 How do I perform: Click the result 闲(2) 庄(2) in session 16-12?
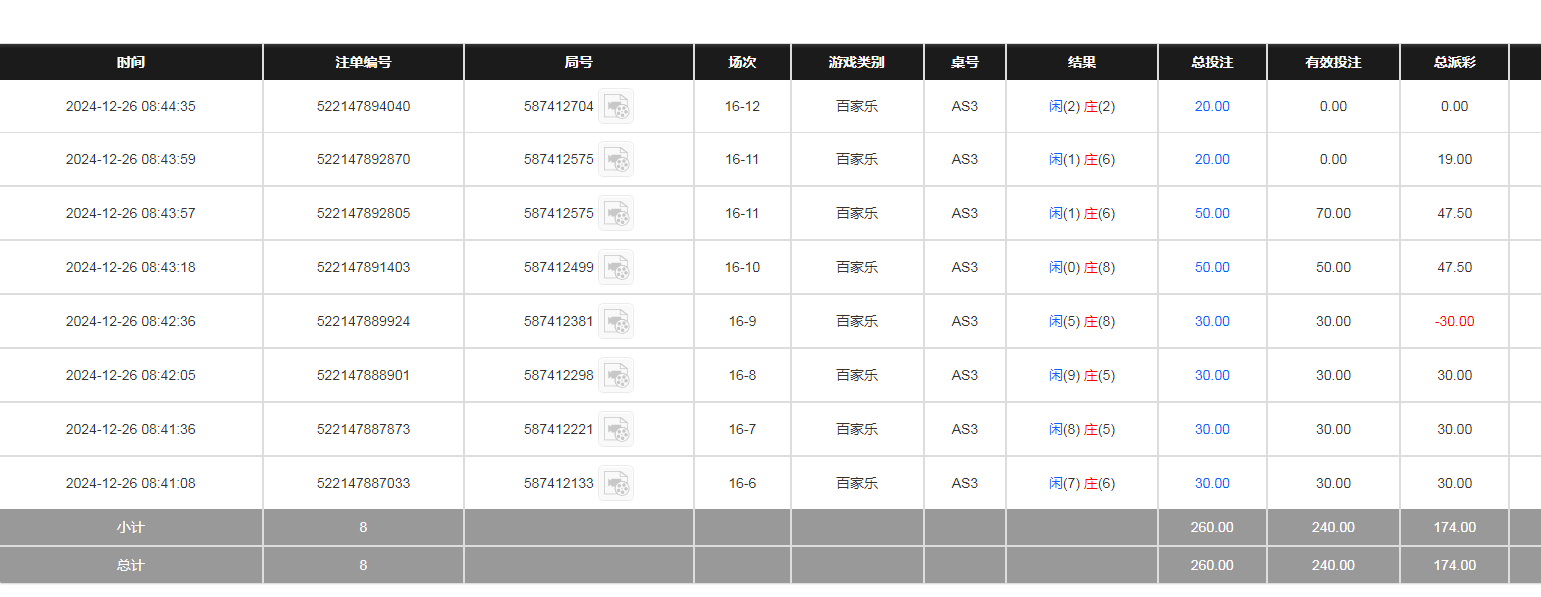coord(1081,107)
